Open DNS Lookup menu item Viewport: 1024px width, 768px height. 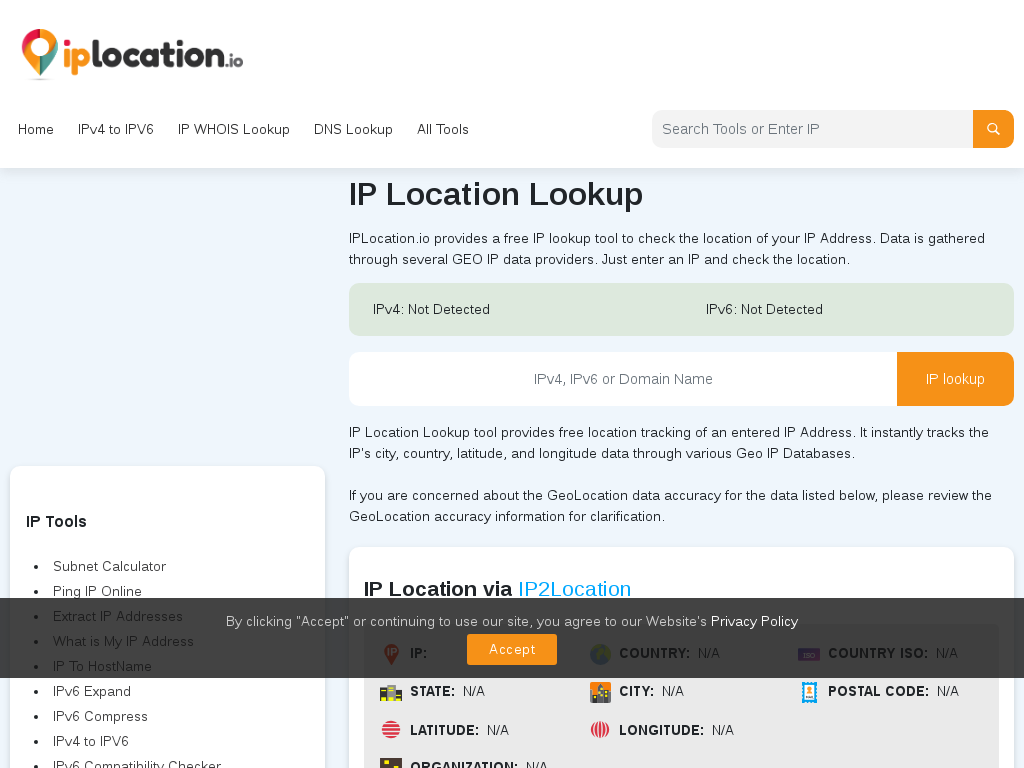point(353,129)
